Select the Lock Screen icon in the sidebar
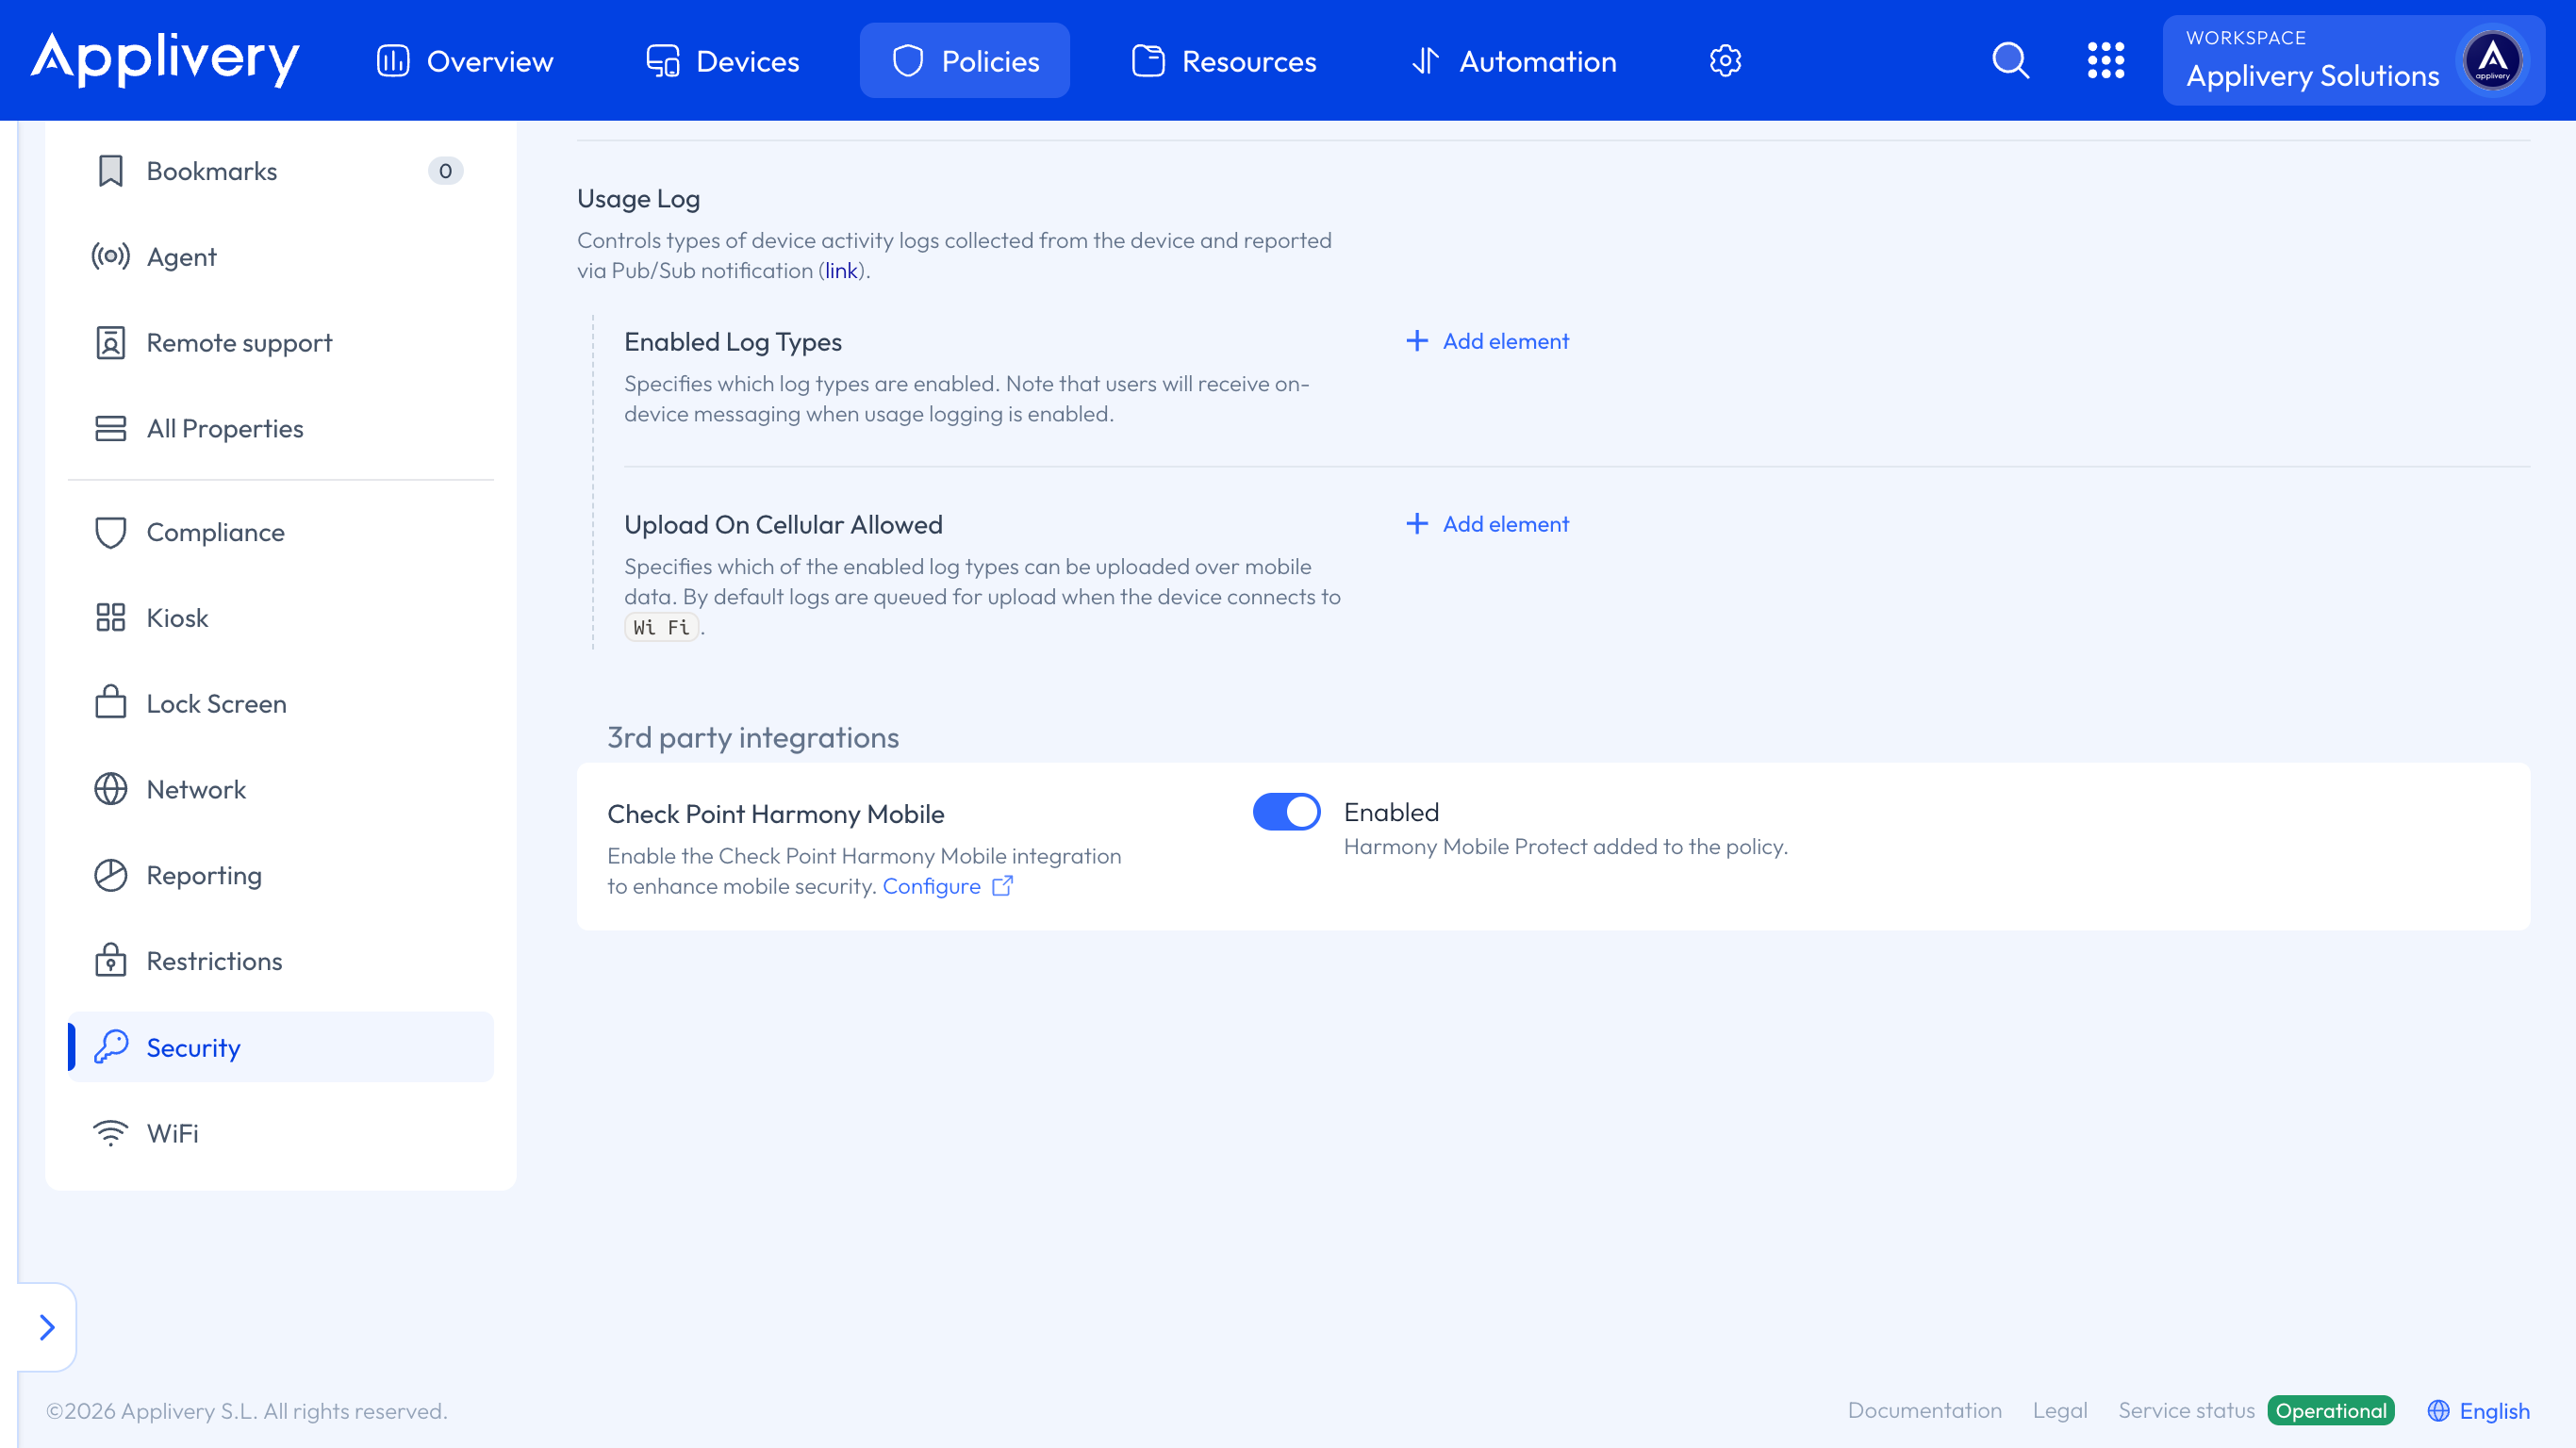 click(x=111, y=703)
